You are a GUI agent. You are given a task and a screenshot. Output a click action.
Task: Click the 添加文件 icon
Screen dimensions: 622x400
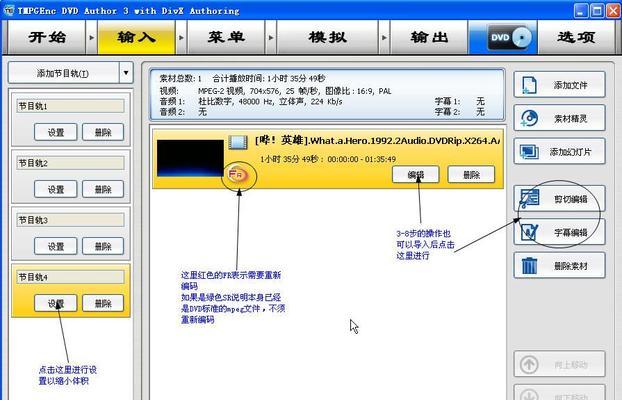530,85
